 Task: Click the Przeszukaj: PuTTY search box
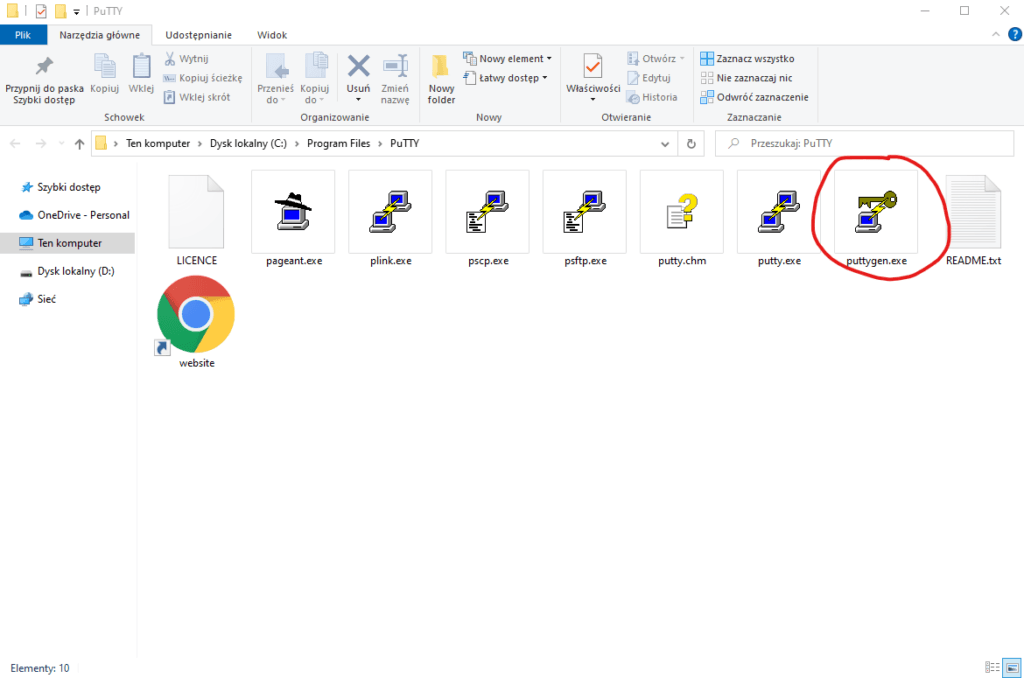(x=864, y=144)
